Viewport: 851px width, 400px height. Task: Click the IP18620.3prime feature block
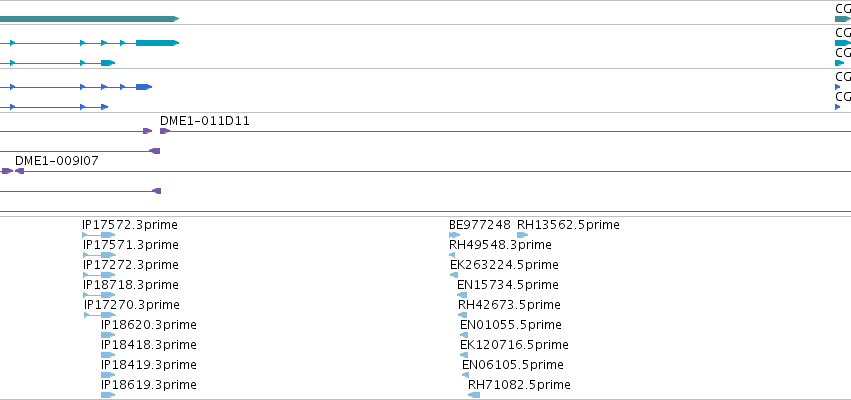pos(108,335)
